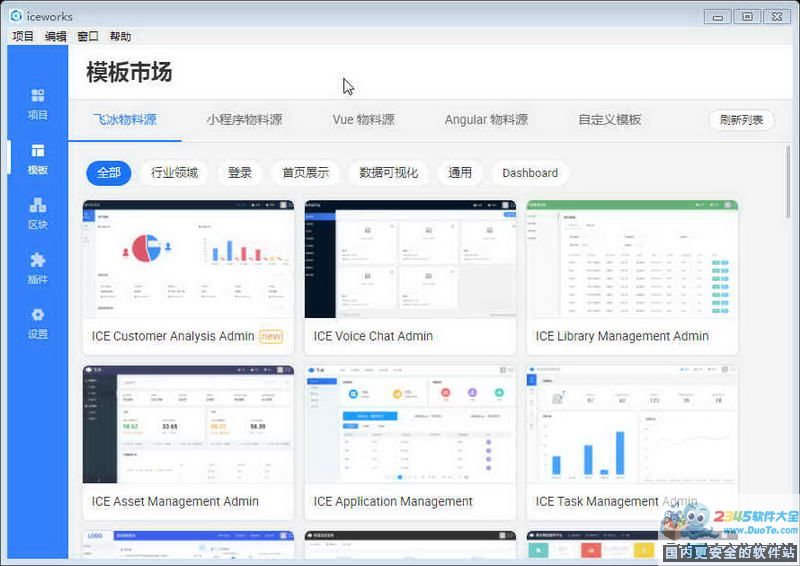Switch to the Angular 物料源 tab

tap(486, 119)
